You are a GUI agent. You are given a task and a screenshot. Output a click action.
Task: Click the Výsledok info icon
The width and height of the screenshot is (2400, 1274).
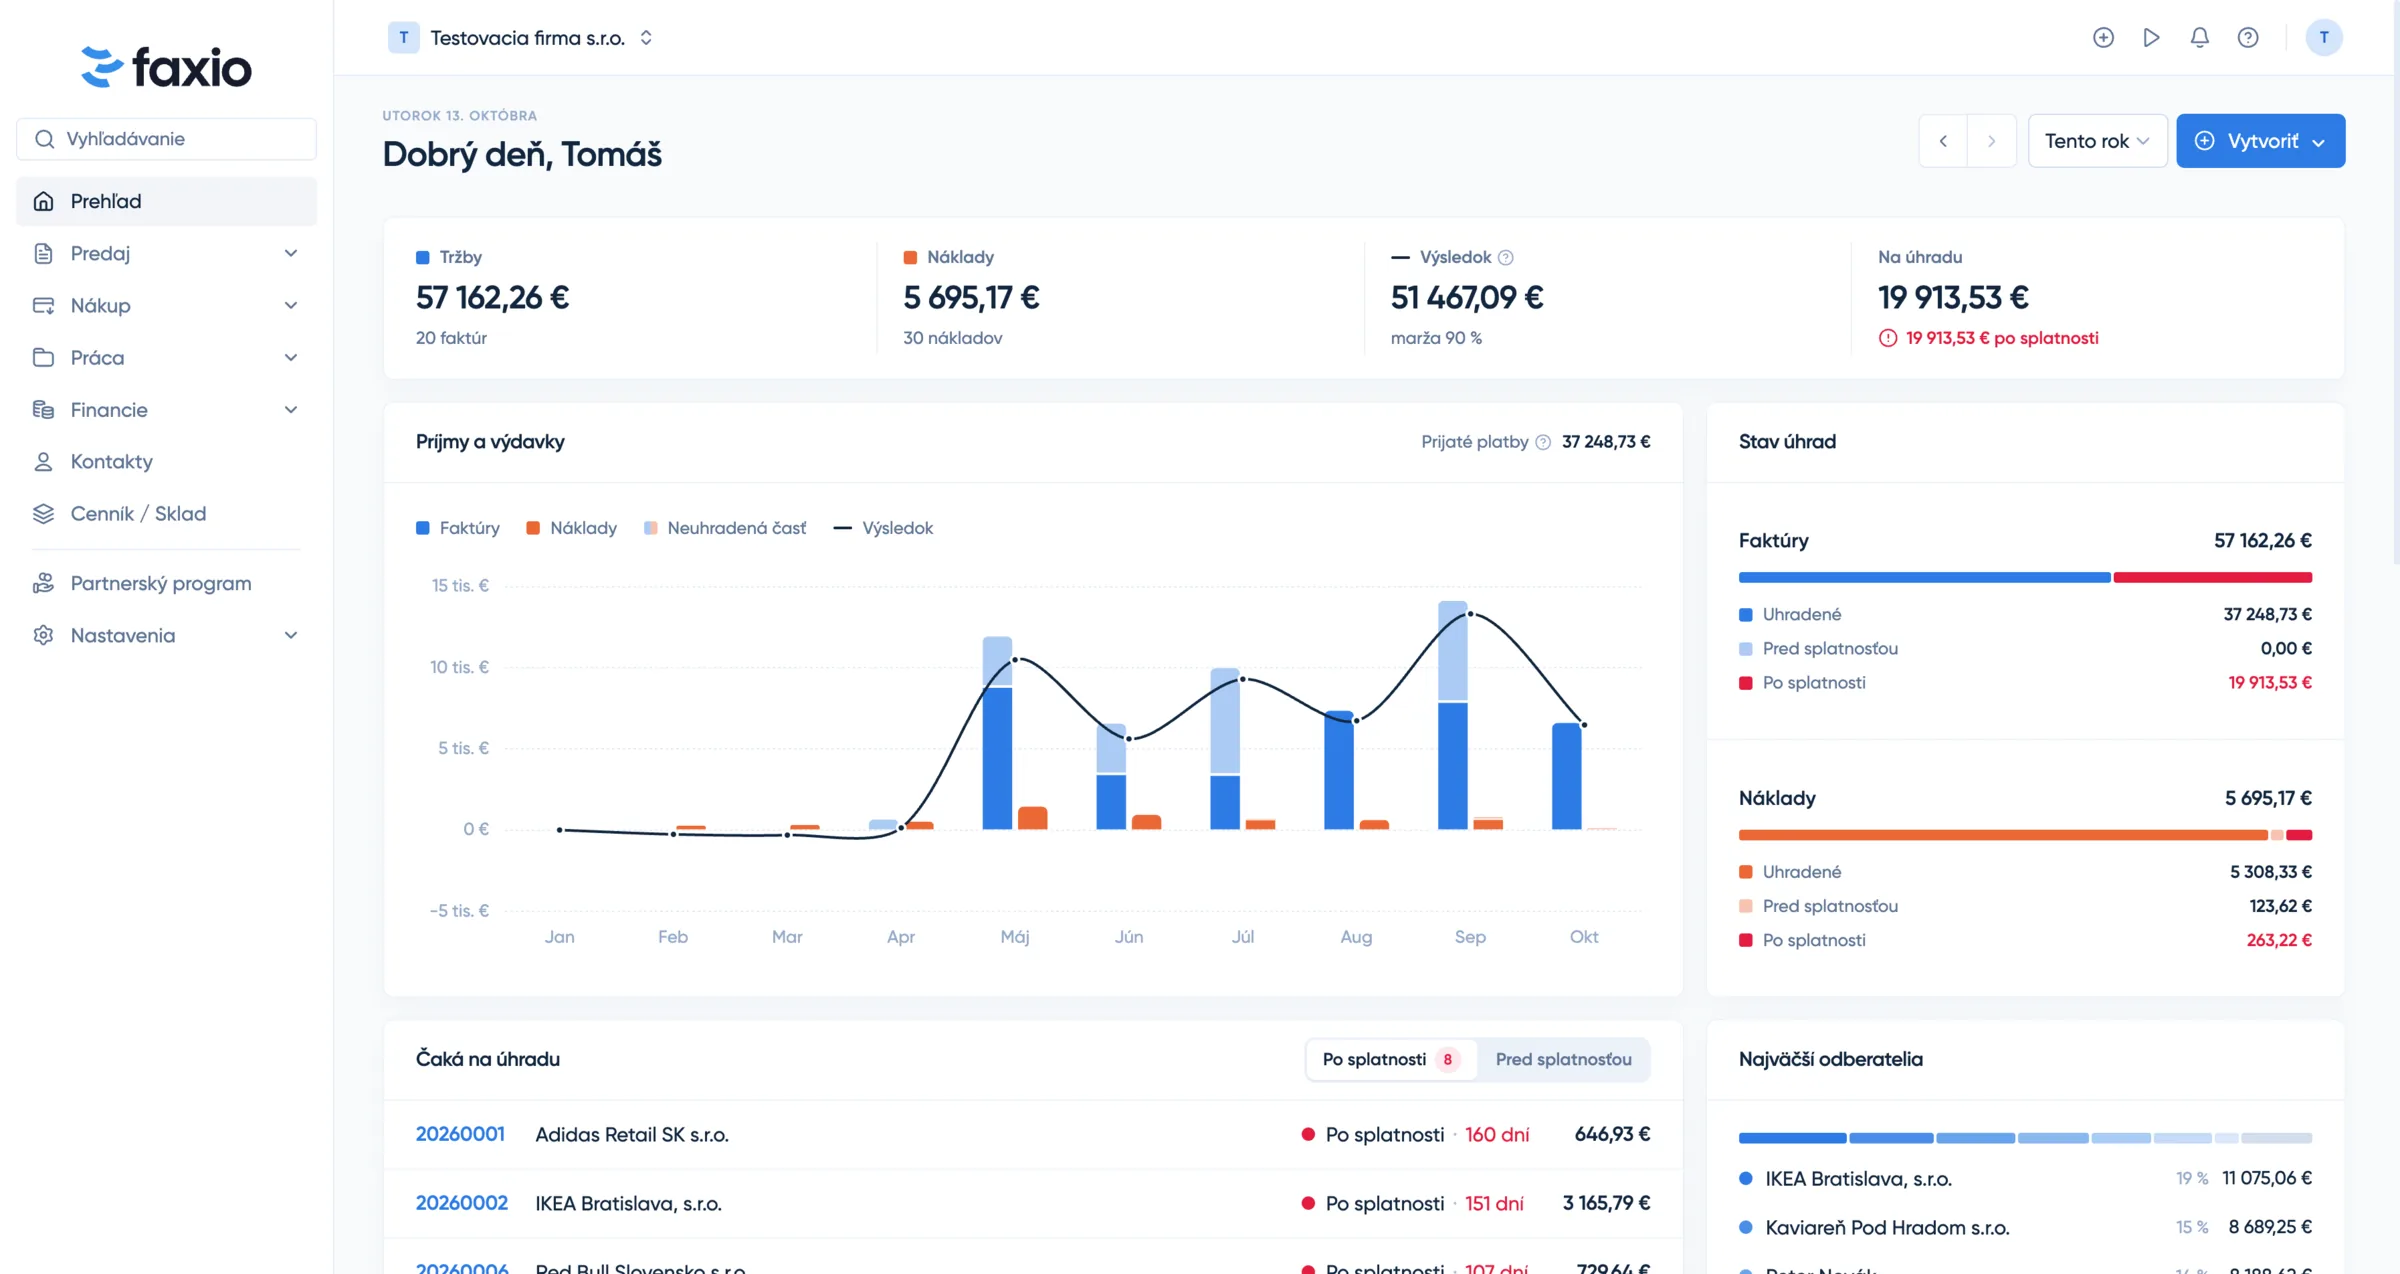[x=1506, y=257]
